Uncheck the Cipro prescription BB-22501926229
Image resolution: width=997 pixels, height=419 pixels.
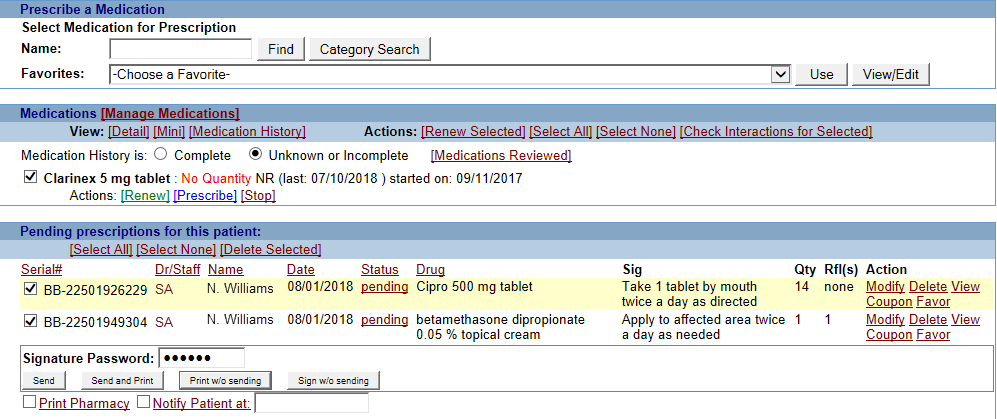(x=30, y=290)
